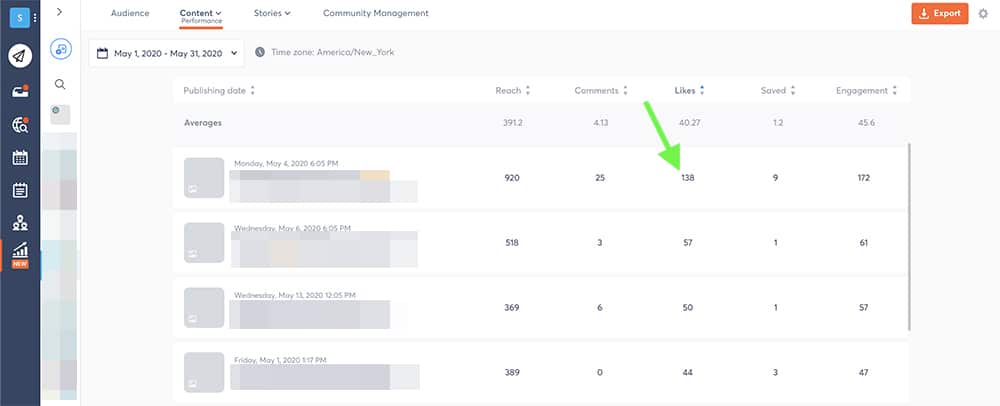Open the analytics bar chart icon marked NEW

(20, 255)
